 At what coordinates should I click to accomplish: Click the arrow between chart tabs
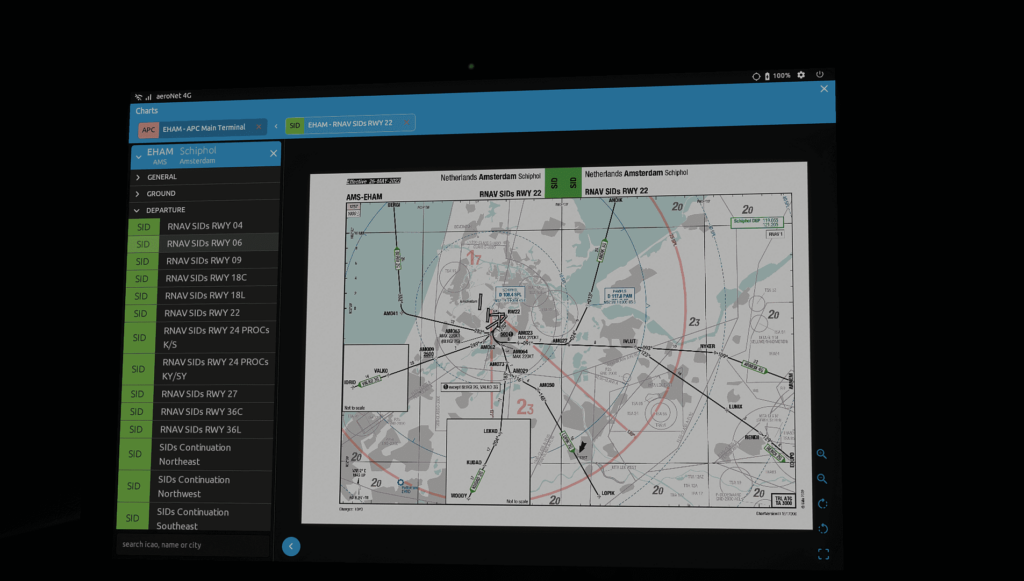(276, 126)
